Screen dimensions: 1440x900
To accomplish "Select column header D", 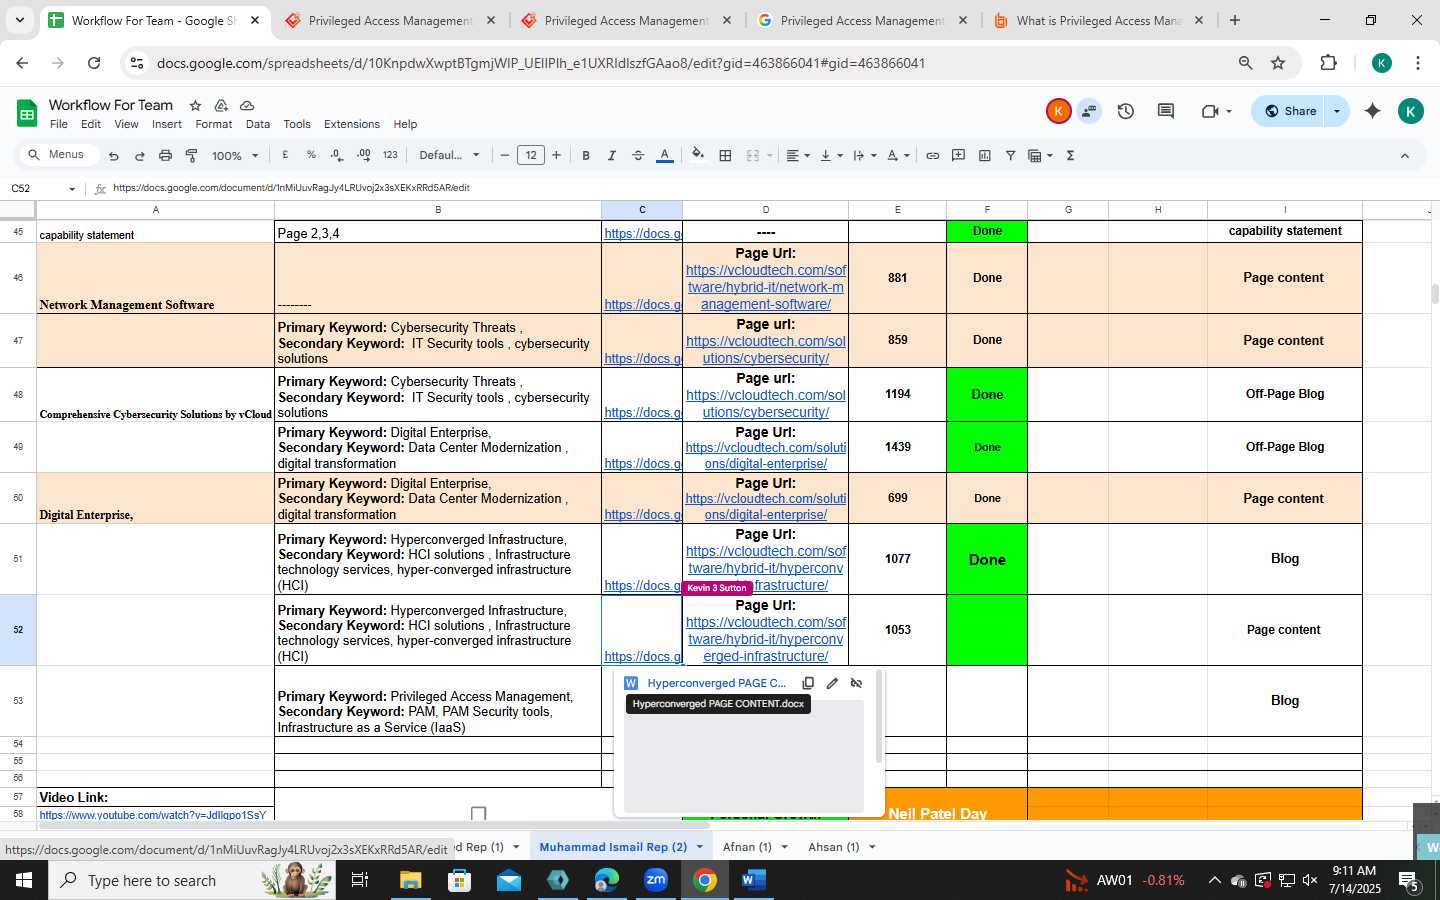I will (x=766, y=210).
